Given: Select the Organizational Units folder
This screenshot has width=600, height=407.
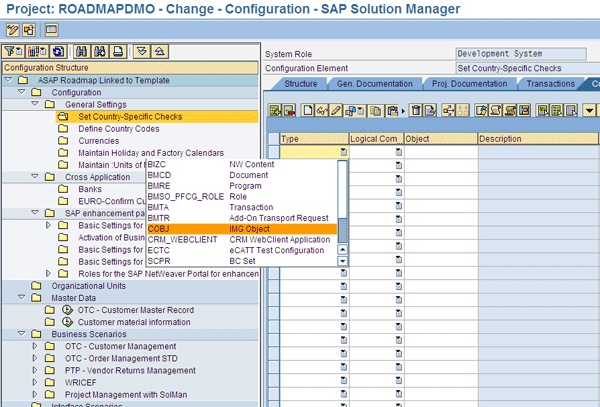Looking at the screenshot, I should (88, 286).
